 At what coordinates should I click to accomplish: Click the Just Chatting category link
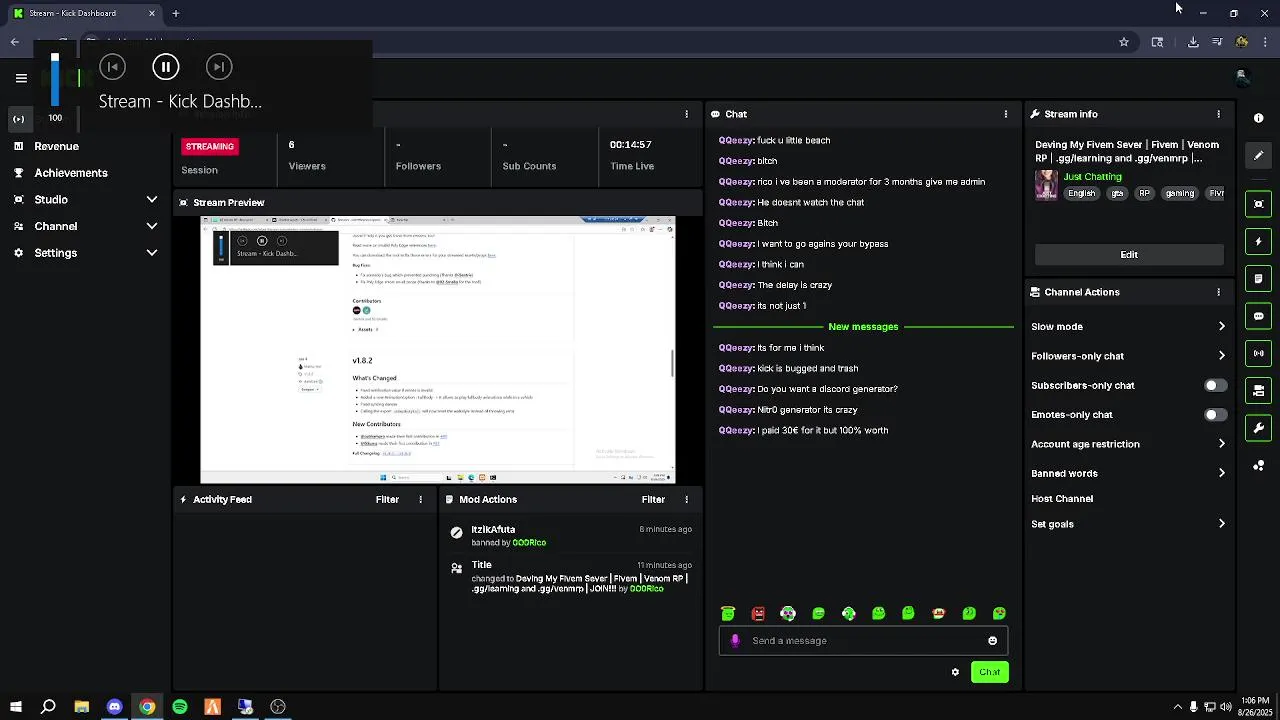tap(1092, 177)
